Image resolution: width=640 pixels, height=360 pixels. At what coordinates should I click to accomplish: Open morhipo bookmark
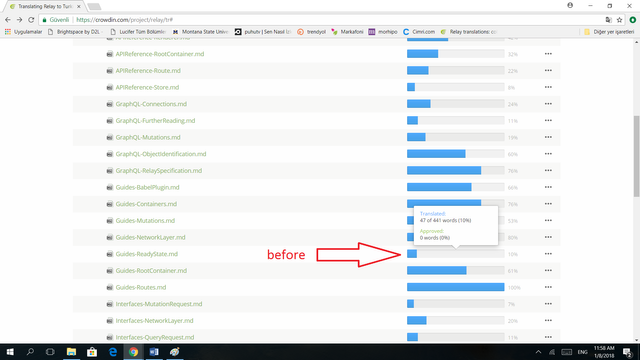(x=383, y=31)
